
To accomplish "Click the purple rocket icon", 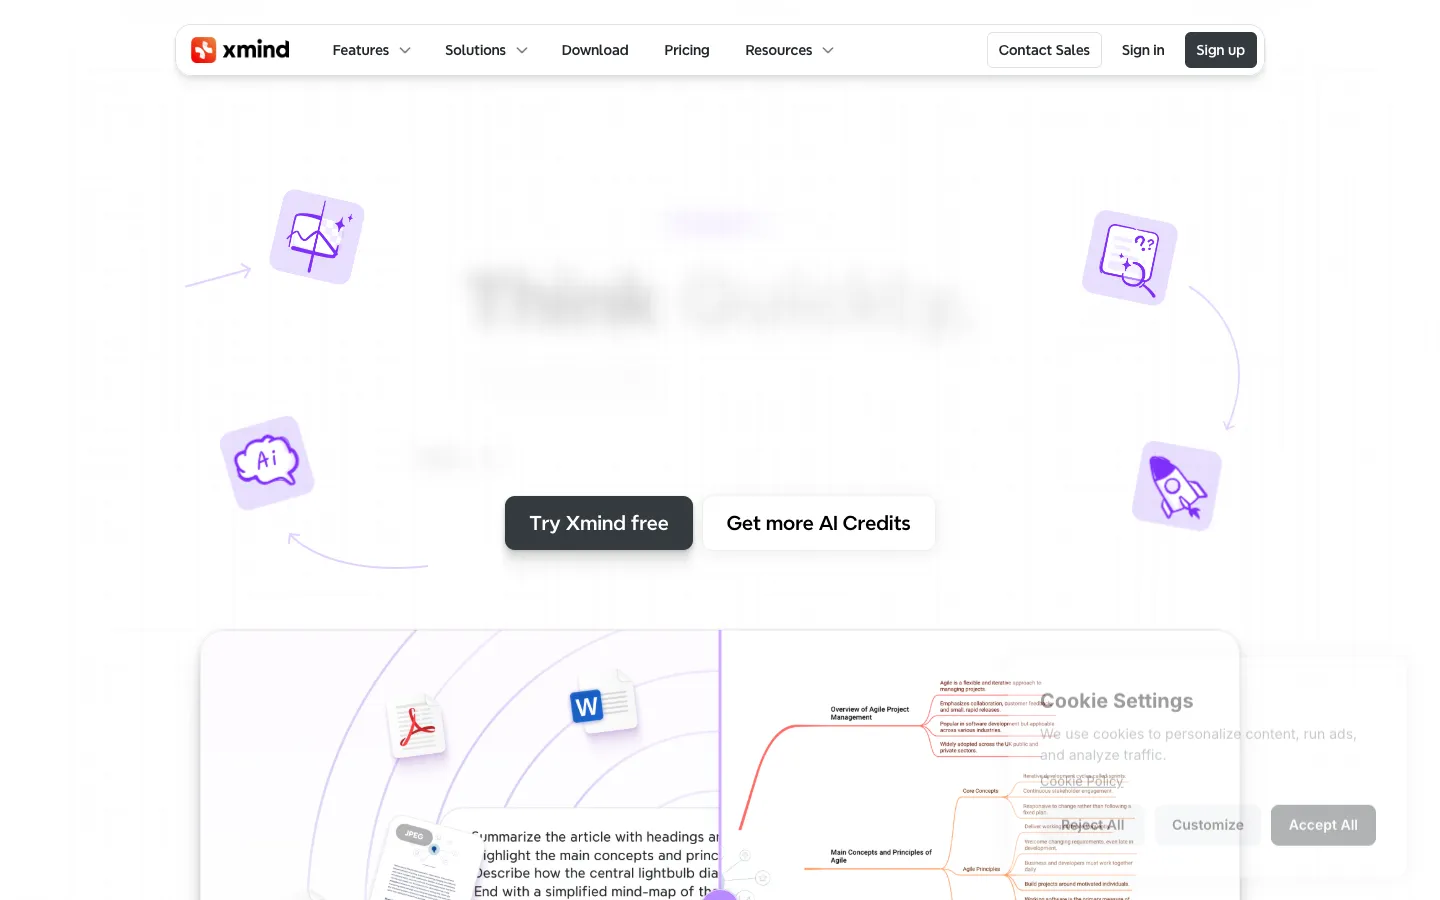I will click(1177, 486).
